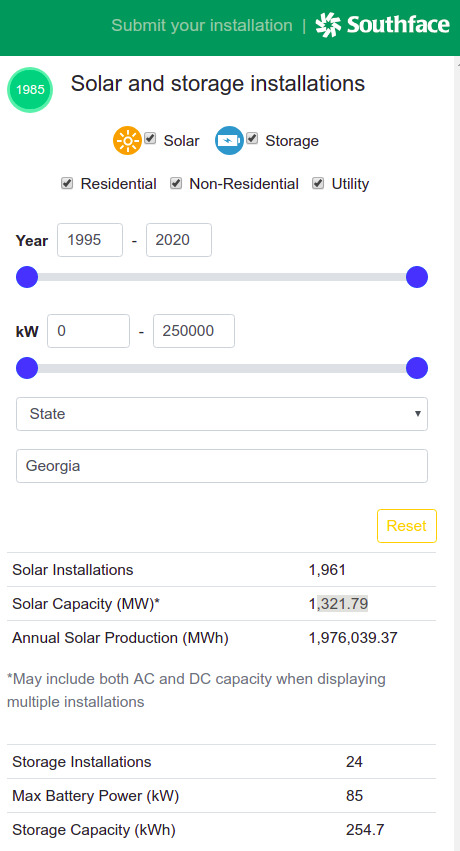Toggle the Residential checkbox

(x=67, y=183)
